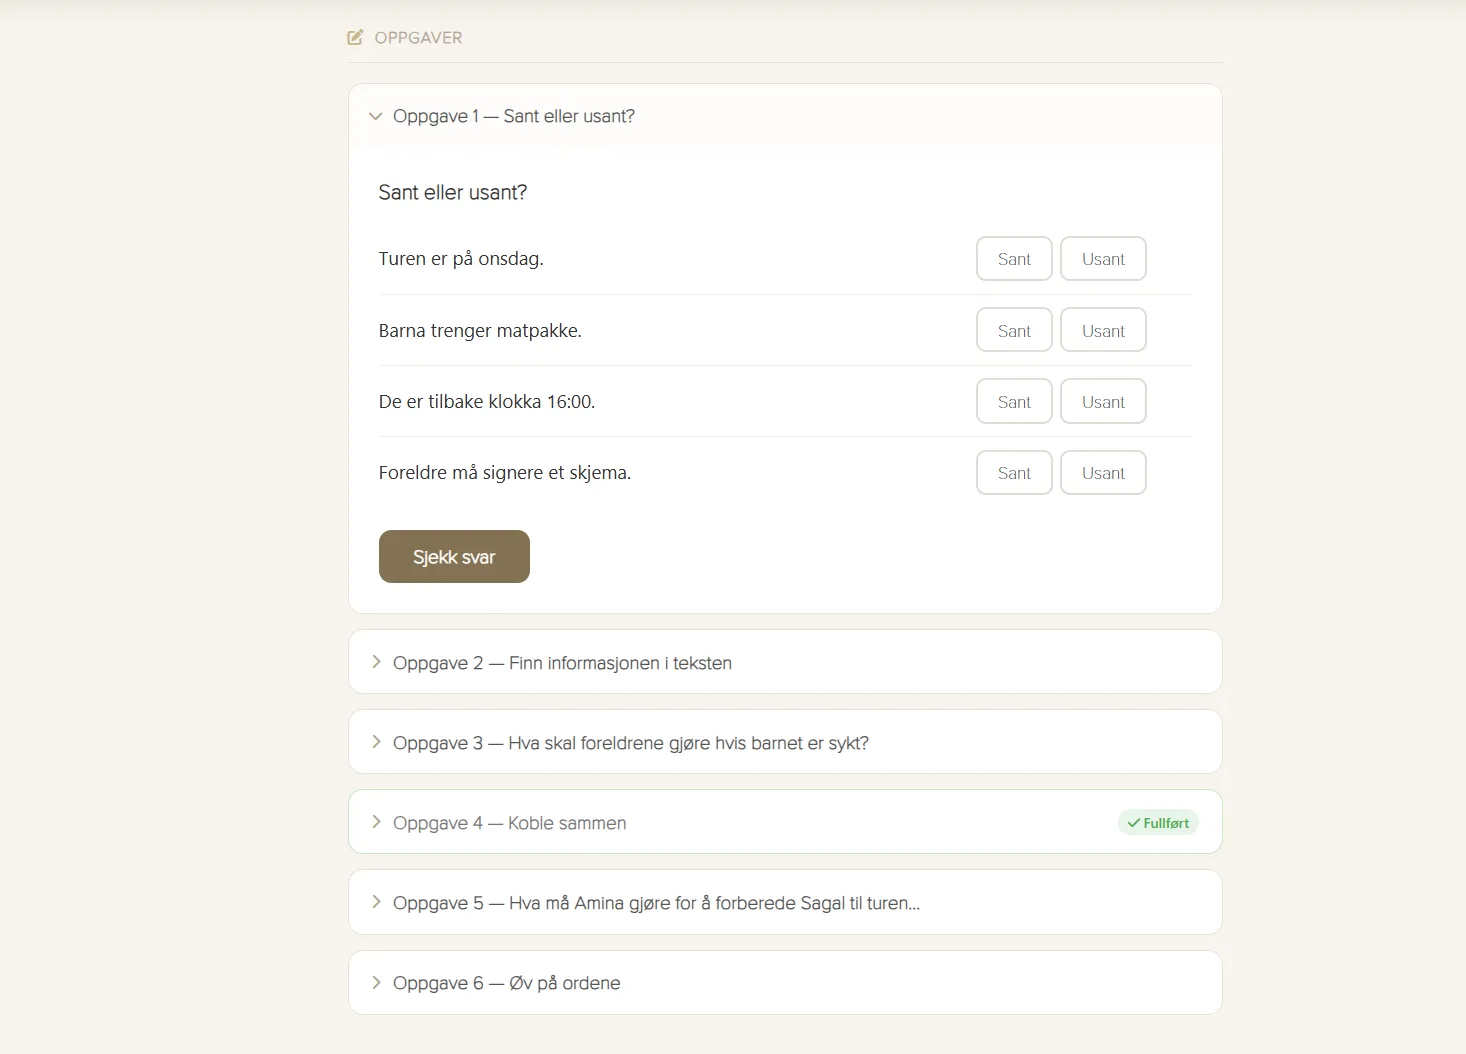Select Usant for 'Barna trenger matpakke'
1466x1054 pixels.
pos(1103,331)
